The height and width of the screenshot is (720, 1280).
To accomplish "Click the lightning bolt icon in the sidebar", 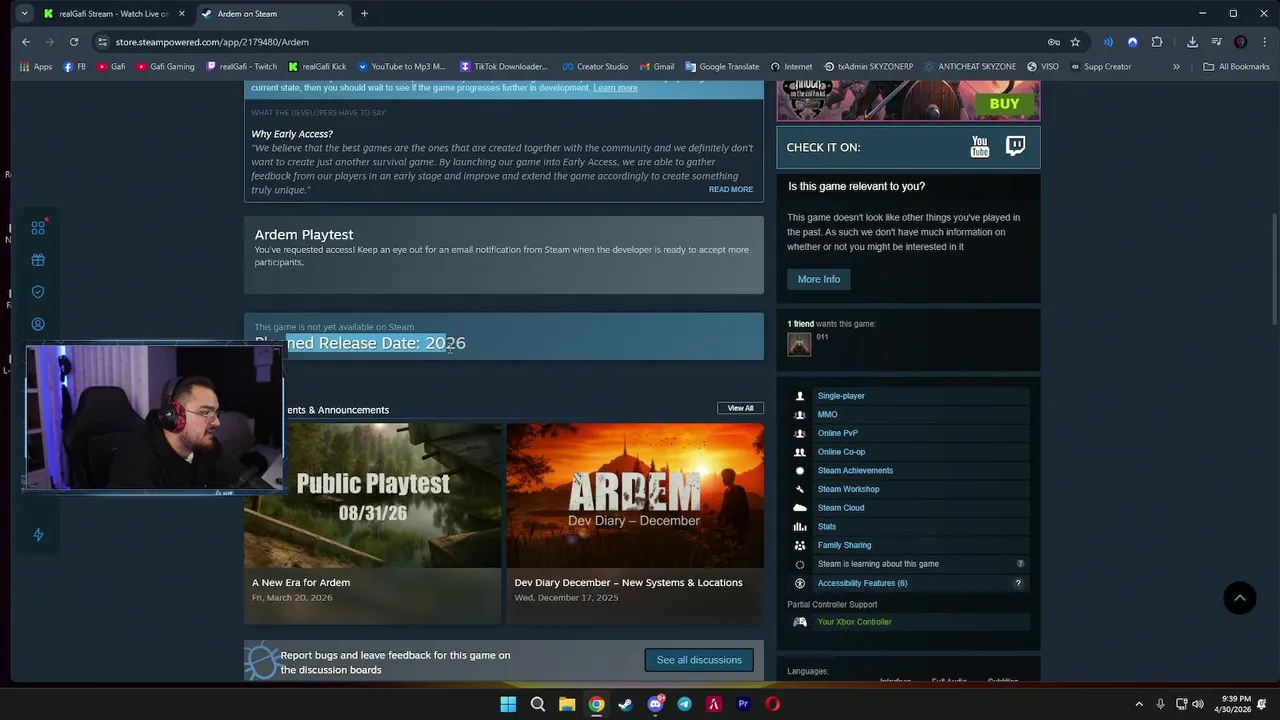I will 38,535.
